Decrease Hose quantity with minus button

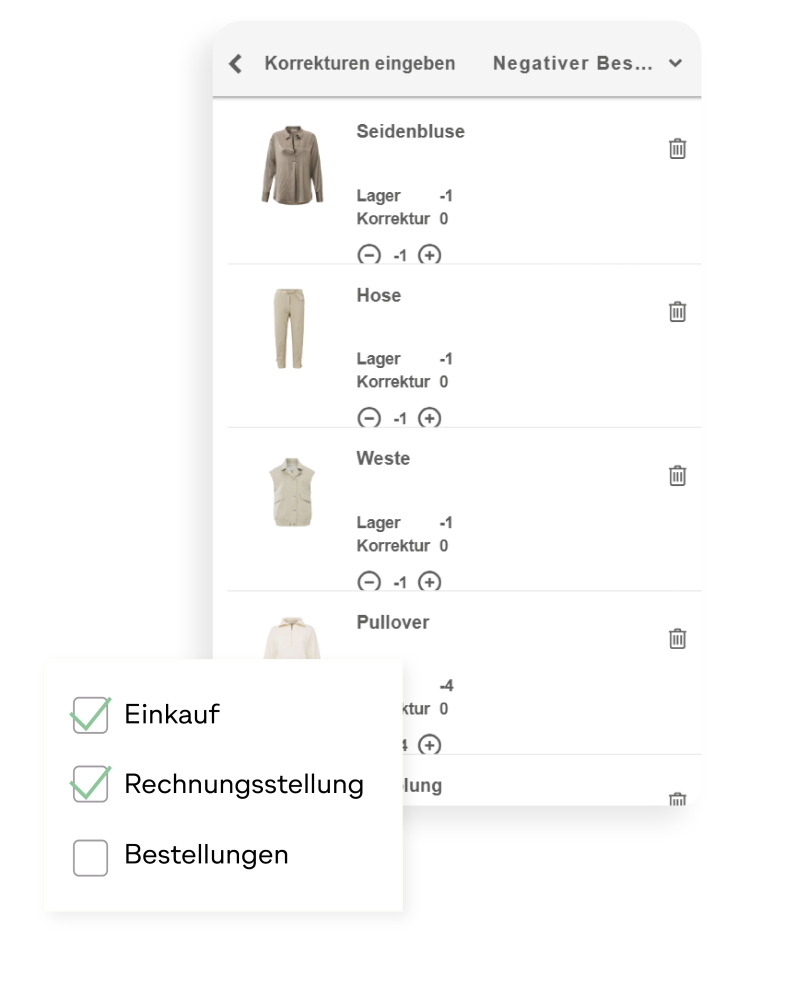coord(369,418)
